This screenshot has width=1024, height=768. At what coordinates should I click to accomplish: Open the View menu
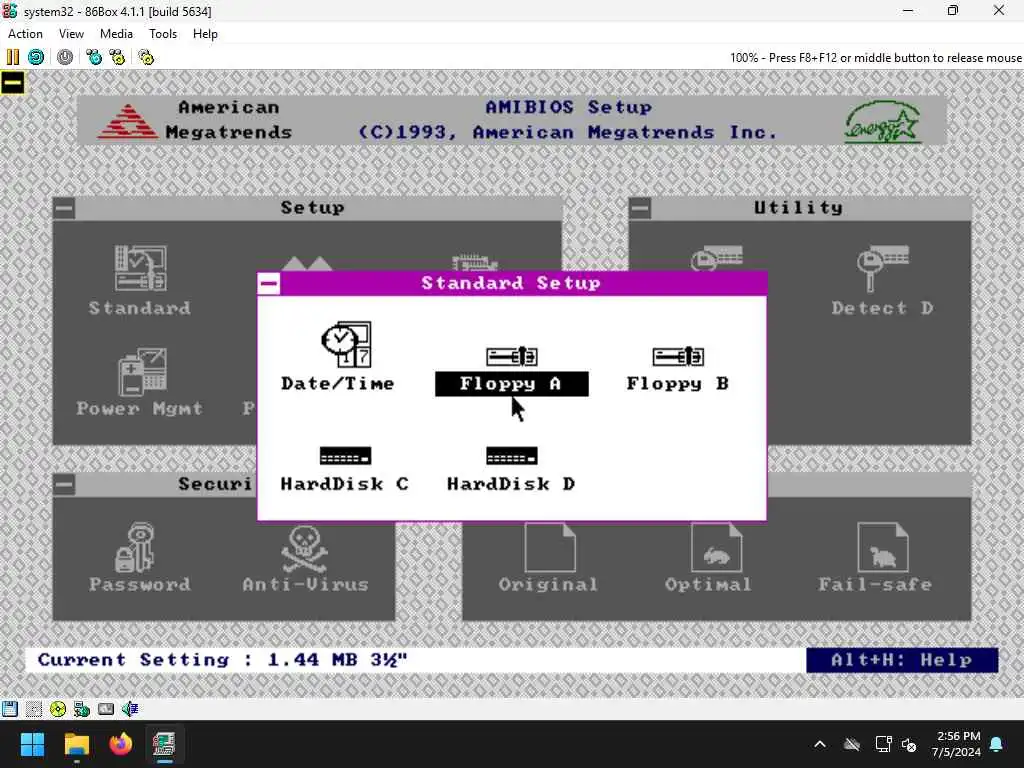point(71,34)
